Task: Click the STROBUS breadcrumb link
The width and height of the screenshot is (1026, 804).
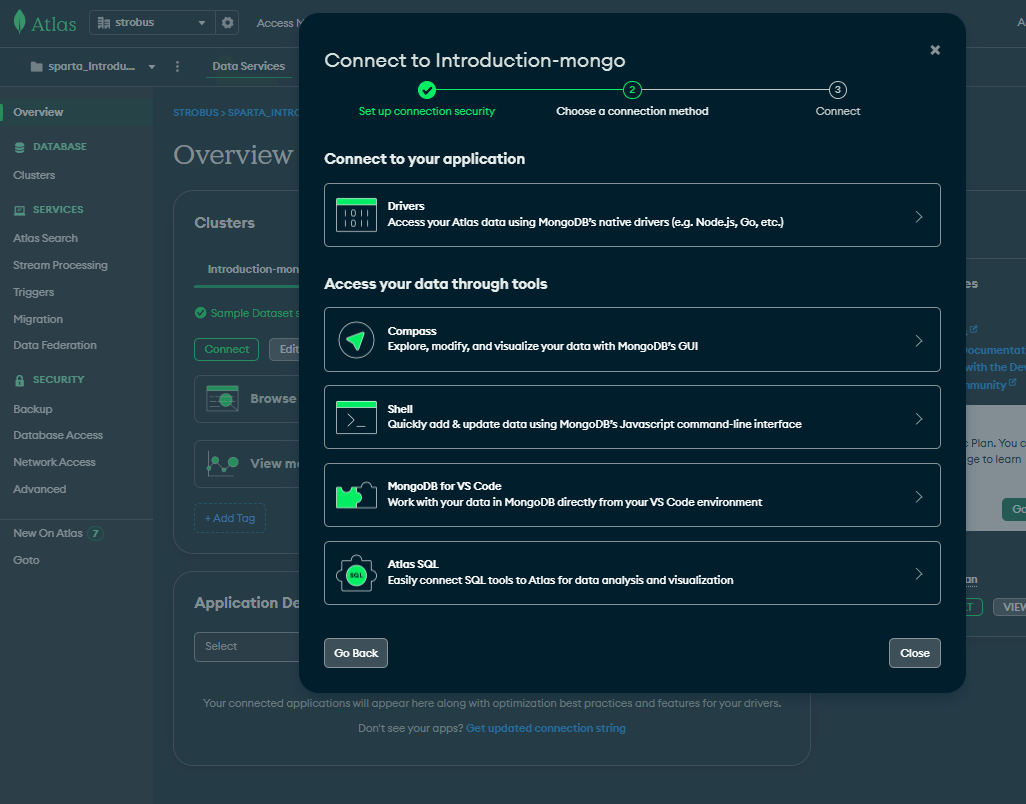Action: click(196, 113)
